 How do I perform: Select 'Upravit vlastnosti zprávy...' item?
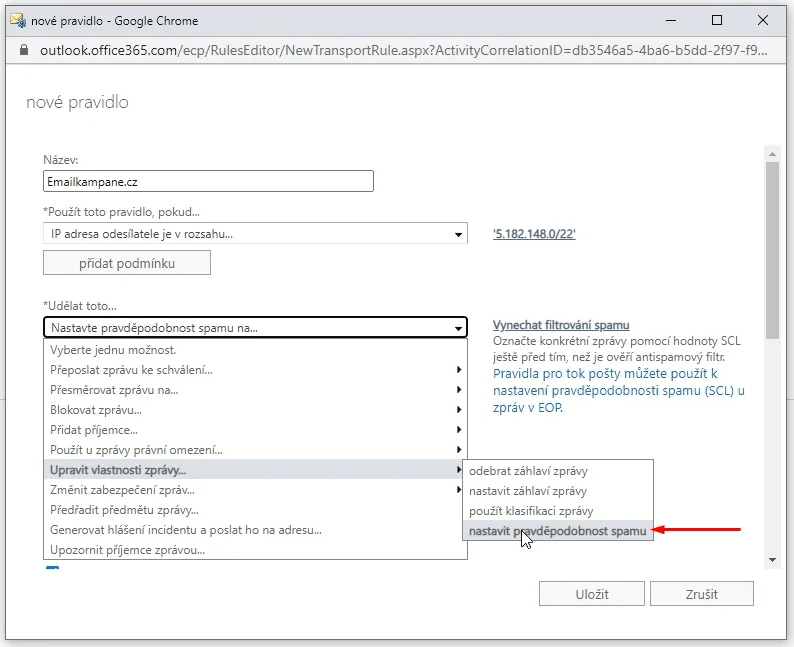255,470
